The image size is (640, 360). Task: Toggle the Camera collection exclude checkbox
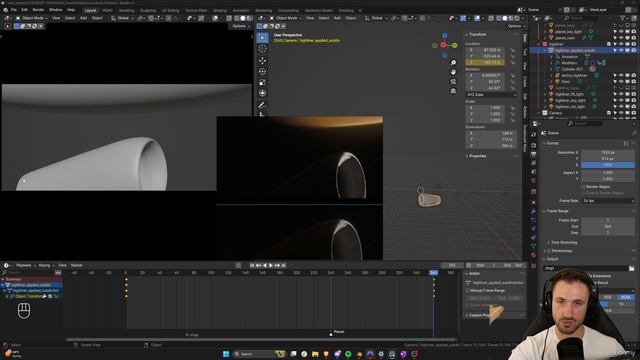(609, 113)
